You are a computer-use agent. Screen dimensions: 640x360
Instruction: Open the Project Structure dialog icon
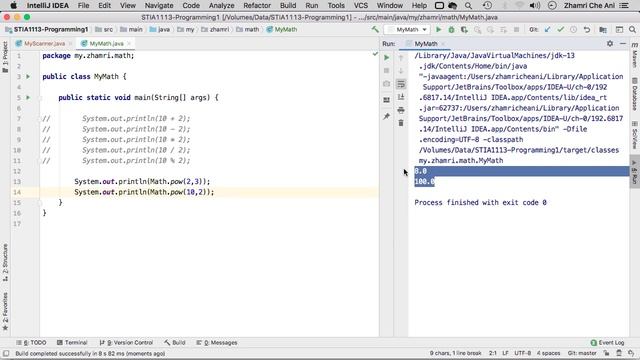coord(603,29)
